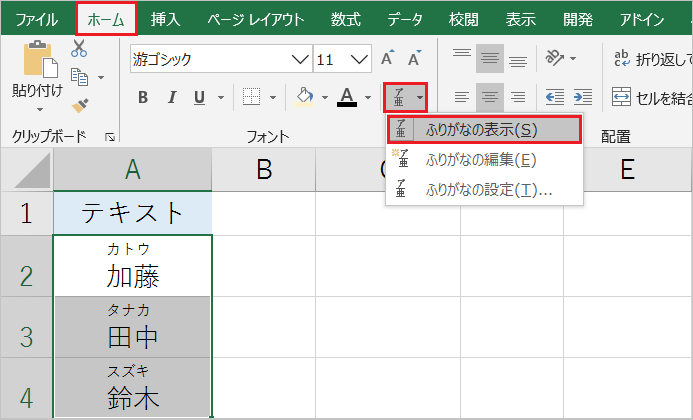Click the Cut scissors icon
The width and height of the screenshot is (693, 420).
(x=79, y=48)
